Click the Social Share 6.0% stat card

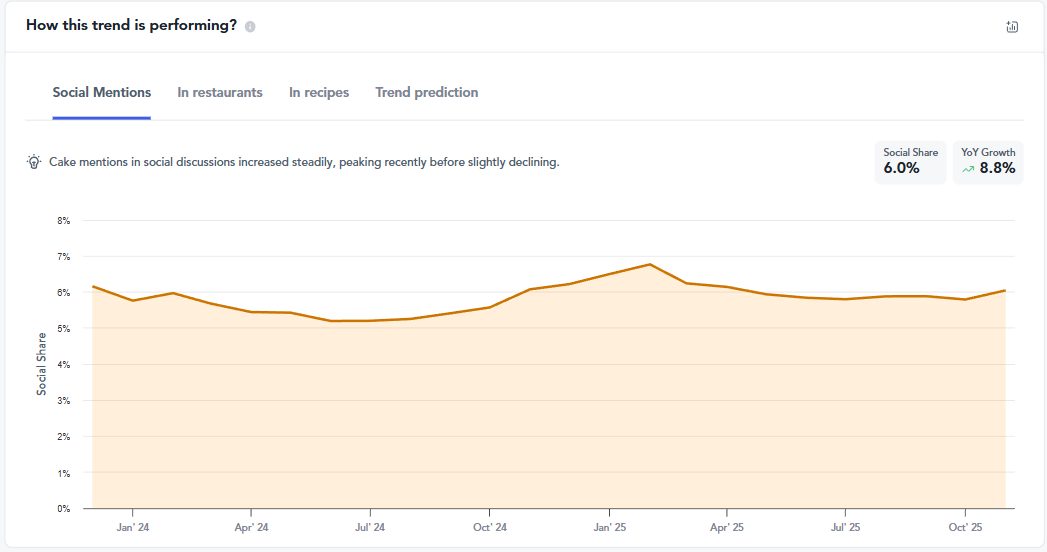(x=910, y=162)
